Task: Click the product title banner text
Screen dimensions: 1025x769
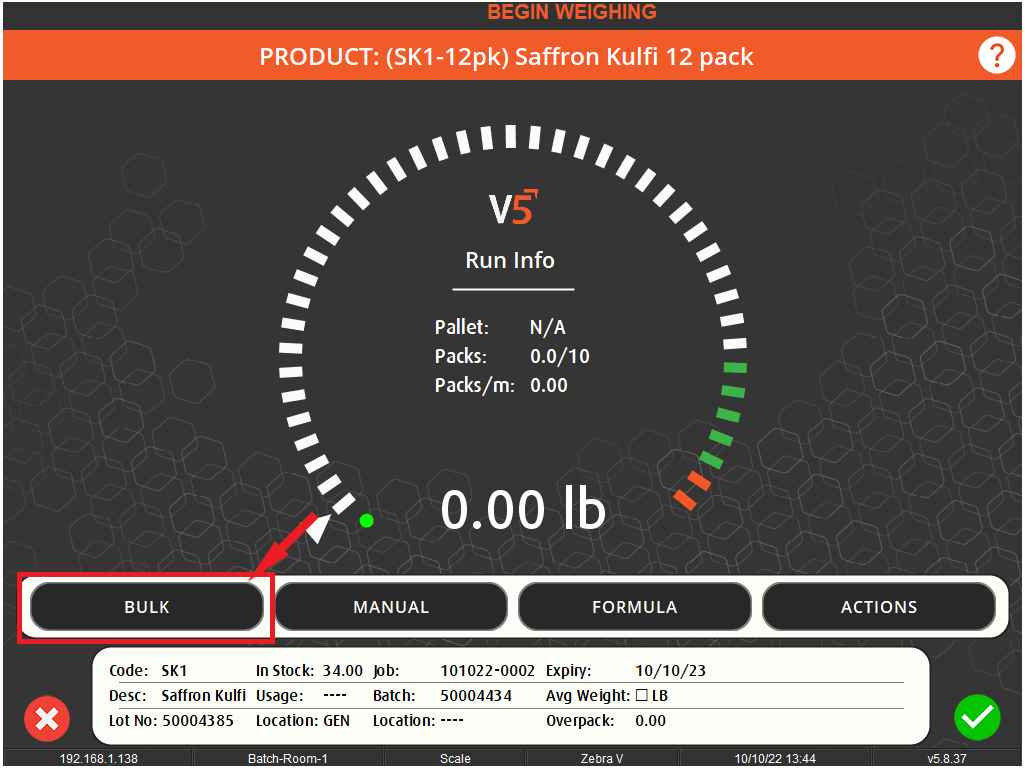Action: [x=507, y=57]
